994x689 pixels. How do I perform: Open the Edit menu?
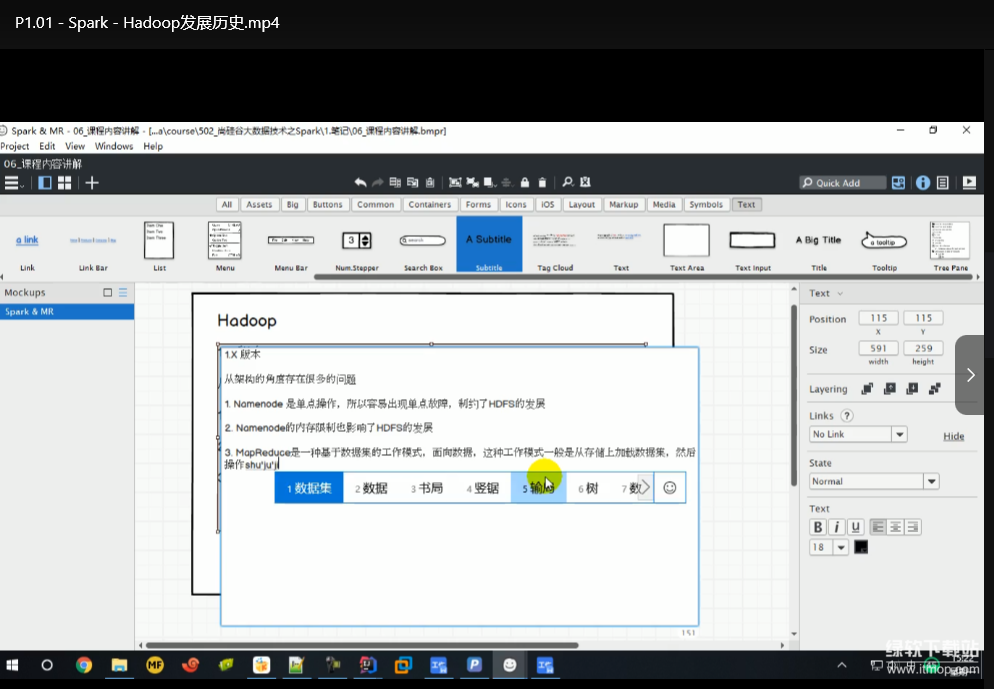point(47,146)
